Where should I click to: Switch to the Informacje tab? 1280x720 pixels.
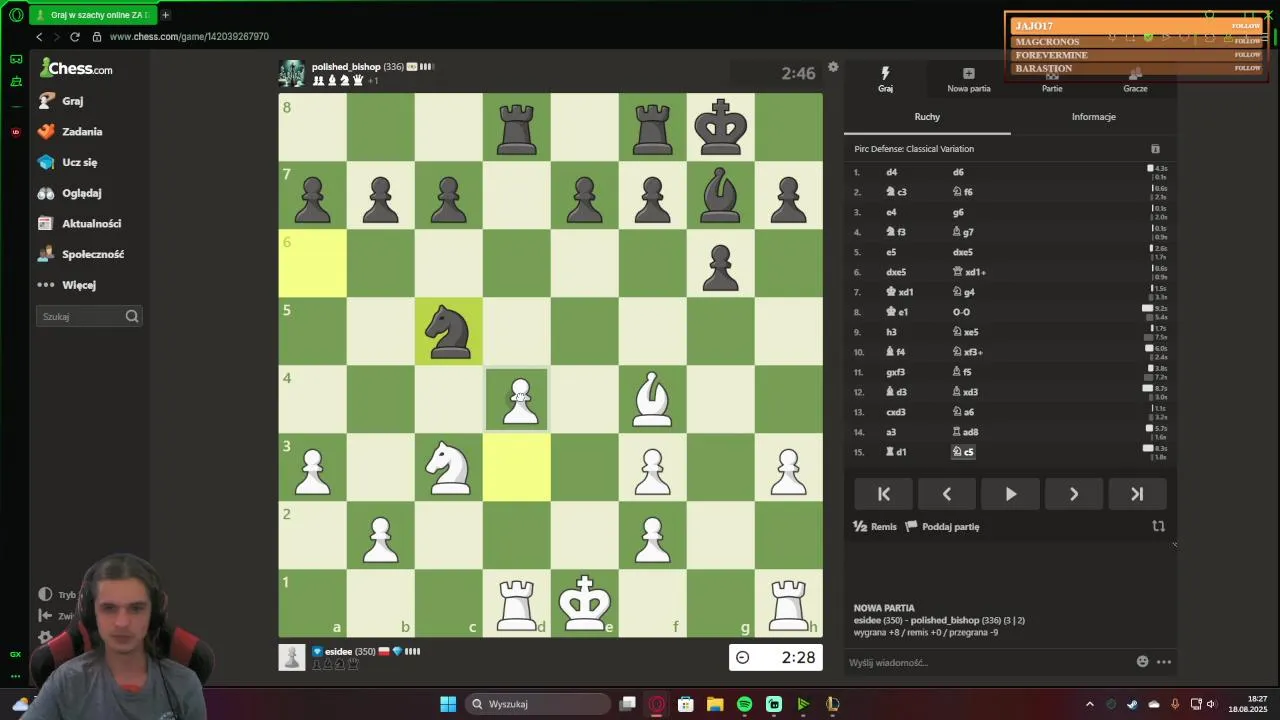point(1094,117)
